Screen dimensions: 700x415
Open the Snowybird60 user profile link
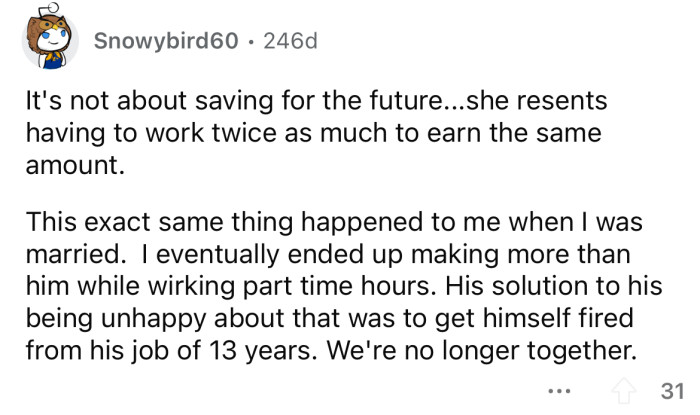(164, 41)
